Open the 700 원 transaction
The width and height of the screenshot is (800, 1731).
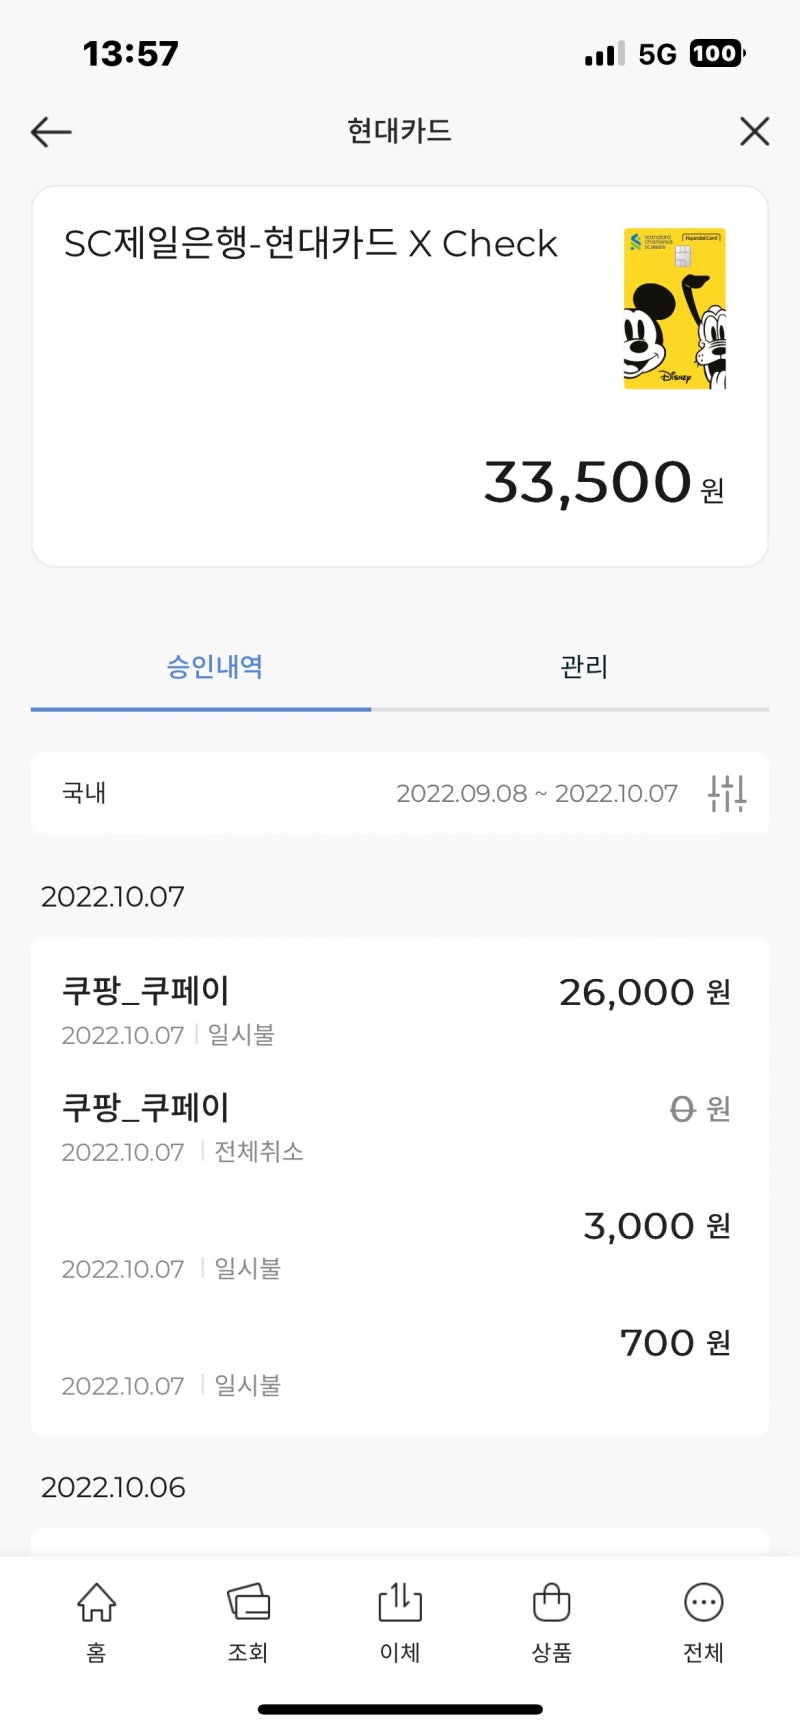(x=399, y=1361)
